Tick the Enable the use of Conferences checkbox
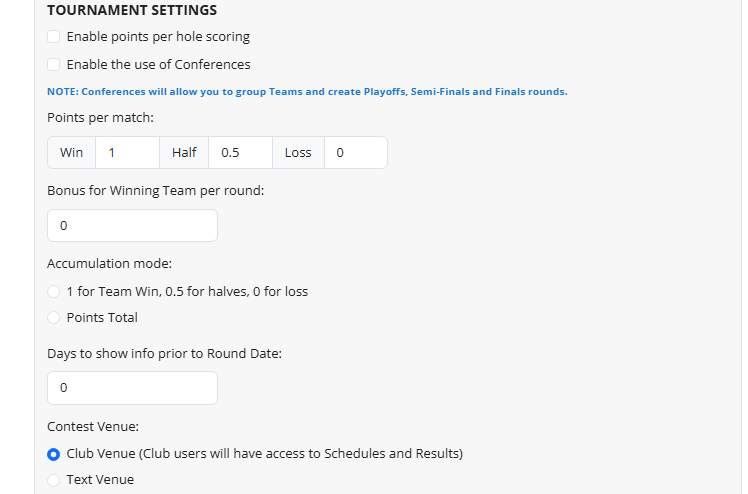Screen dimensions: 748x494 pos(54,65)
